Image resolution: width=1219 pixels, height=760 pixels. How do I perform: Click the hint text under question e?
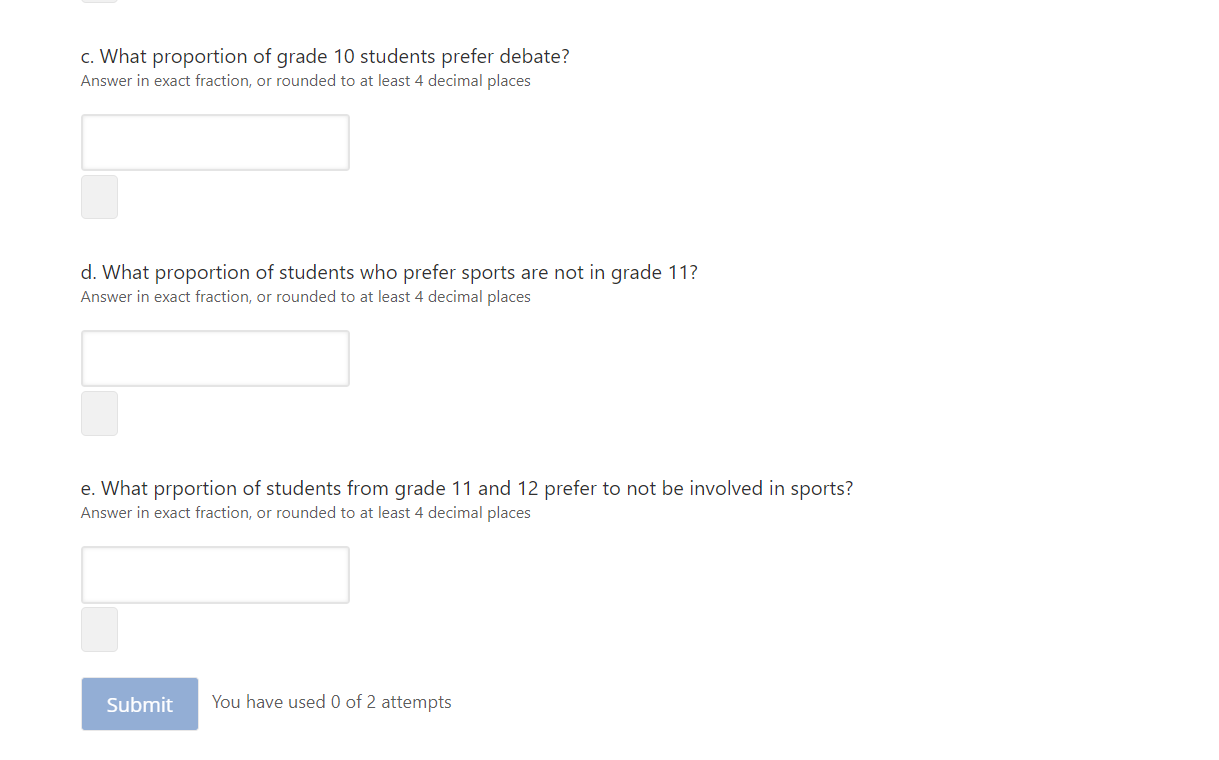(x=305, y=512)
